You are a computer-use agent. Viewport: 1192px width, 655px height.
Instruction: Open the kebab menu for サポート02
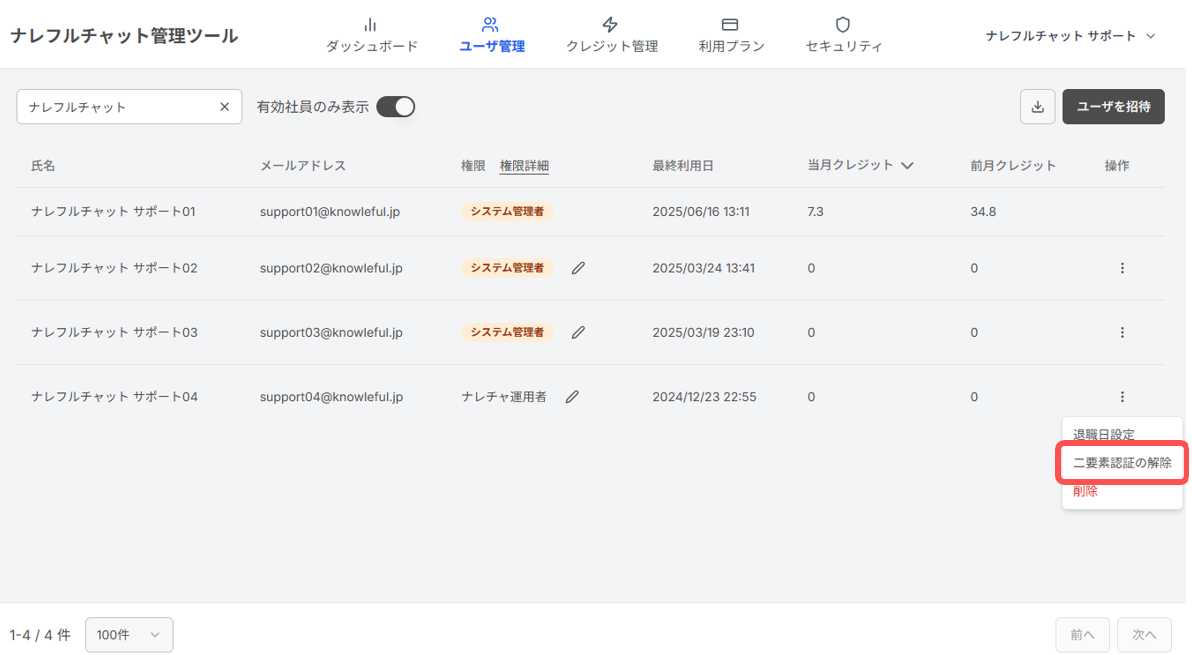(x=1122, y=268)
